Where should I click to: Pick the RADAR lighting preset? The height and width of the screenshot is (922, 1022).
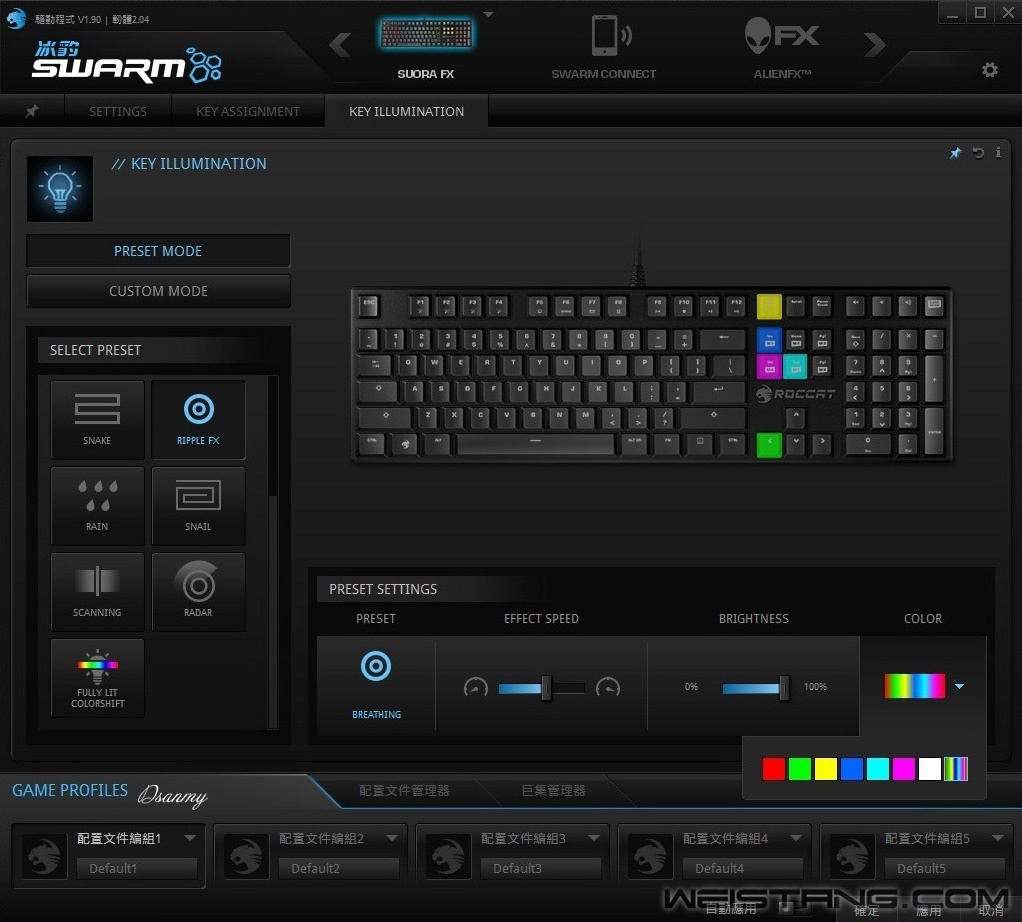click(x=198, y=592)
